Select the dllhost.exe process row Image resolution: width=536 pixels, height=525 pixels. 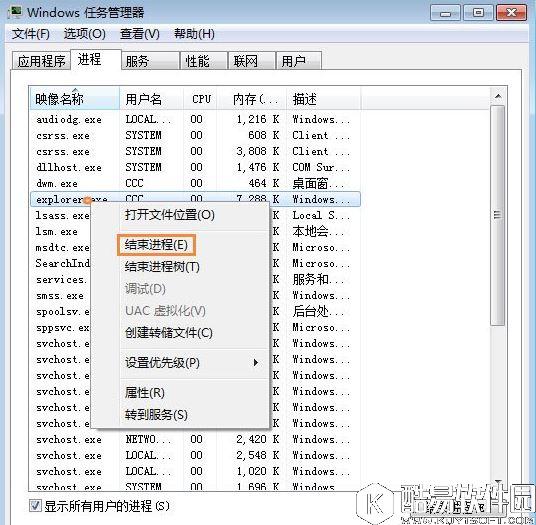tap(195, 167)
